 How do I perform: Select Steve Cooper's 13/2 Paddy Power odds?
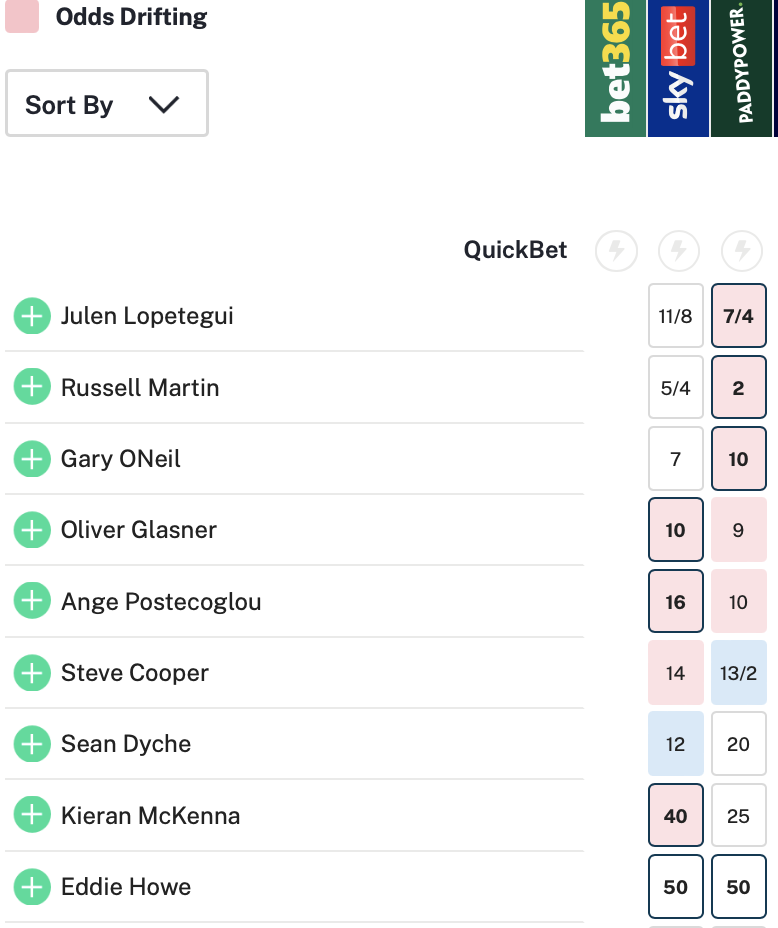coord(738,673)
